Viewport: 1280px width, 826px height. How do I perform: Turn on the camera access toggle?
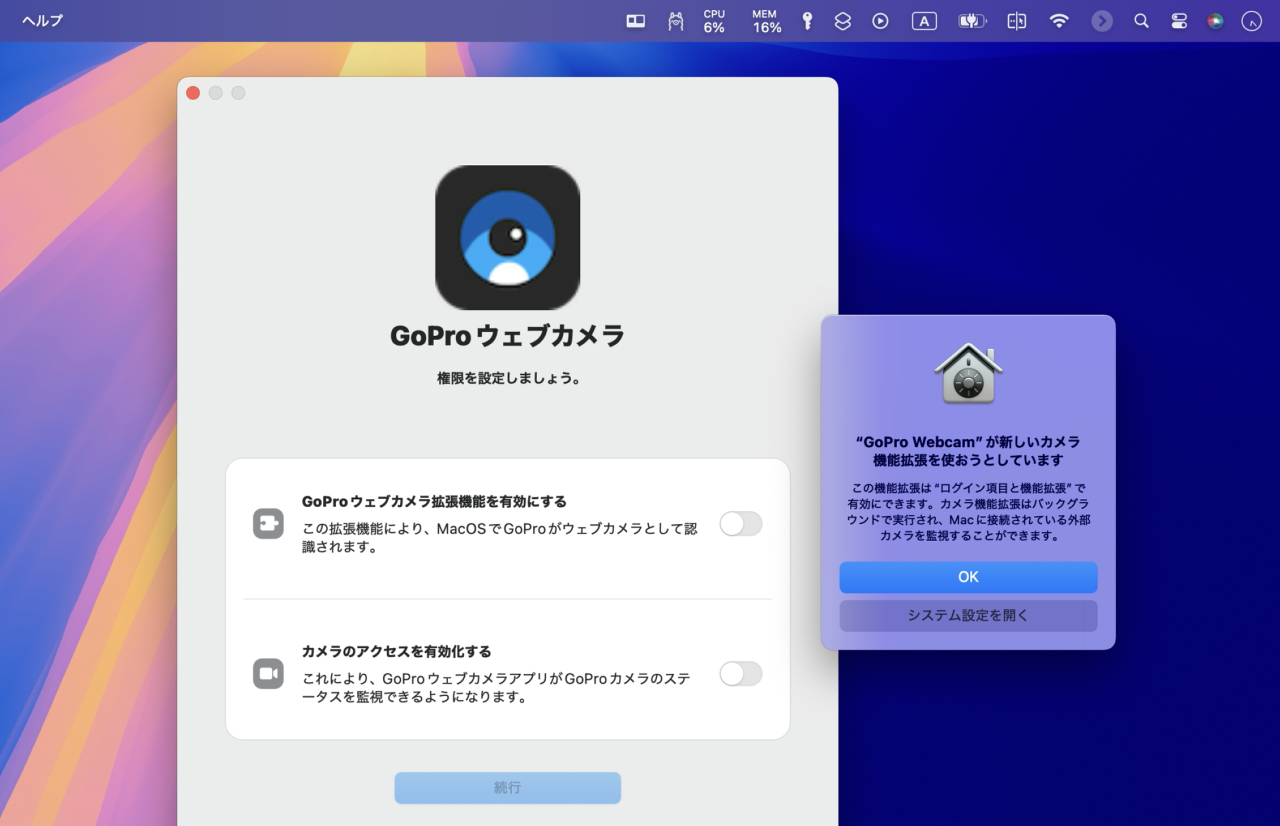(x=741, y=674)
